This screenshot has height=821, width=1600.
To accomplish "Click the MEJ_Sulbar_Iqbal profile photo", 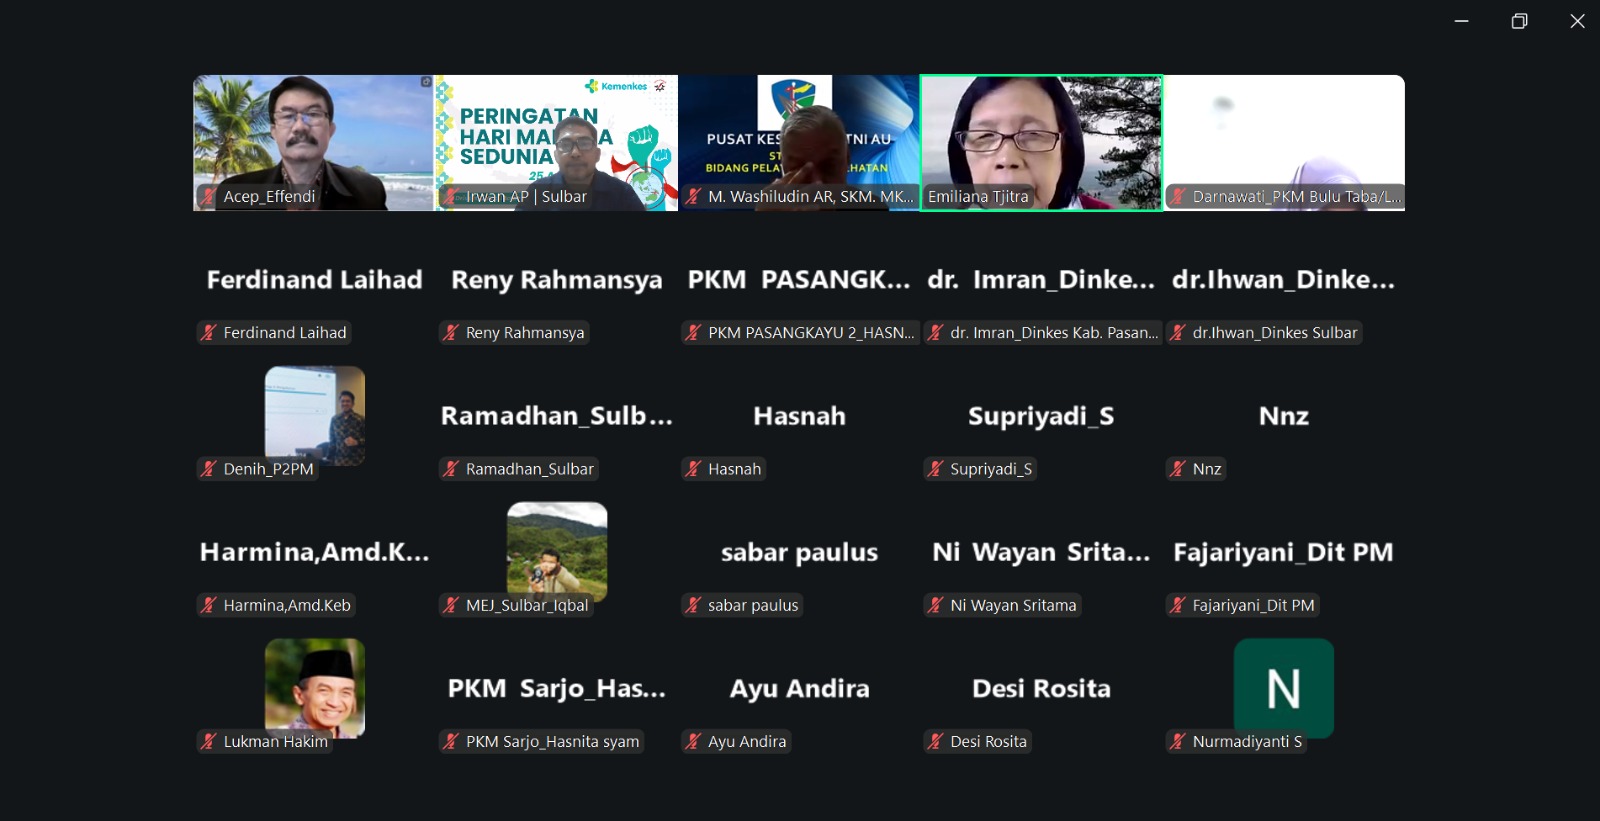I will tap(557, 550).
